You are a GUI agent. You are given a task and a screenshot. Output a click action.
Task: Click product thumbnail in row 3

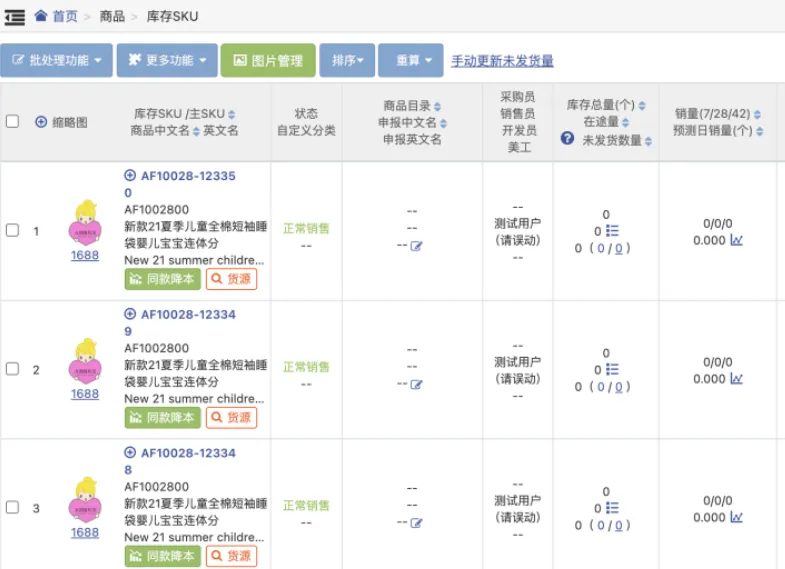[x=85, y=500]
